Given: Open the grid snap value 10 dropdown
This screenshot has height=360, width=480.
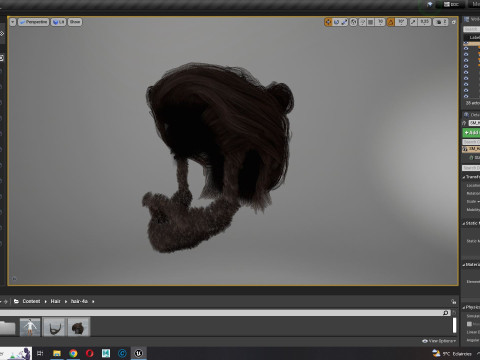Looking at the screenshot, I should (380, 22).
